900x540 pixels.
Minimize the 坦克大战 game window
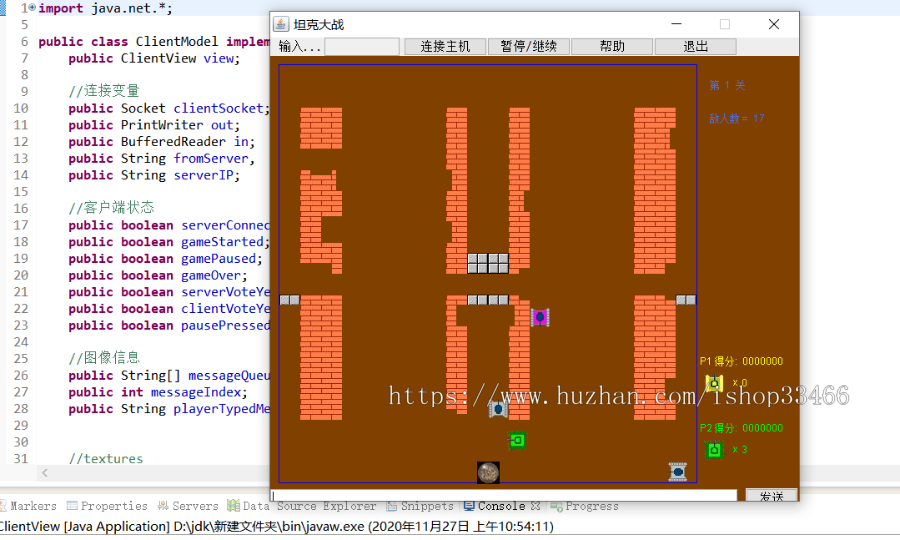[x=677, y=24]
